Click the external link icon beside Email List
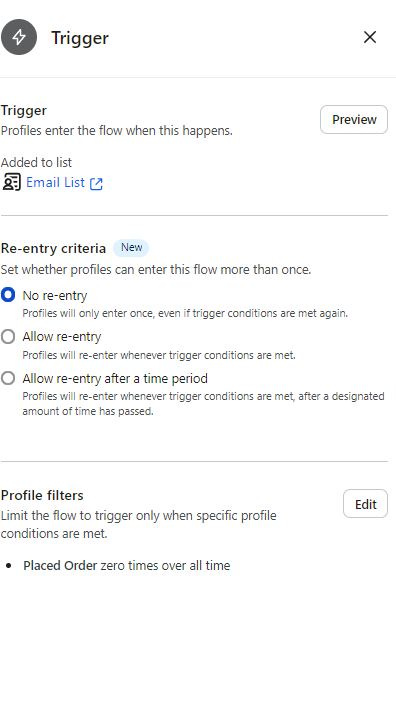 coord(96,184)
